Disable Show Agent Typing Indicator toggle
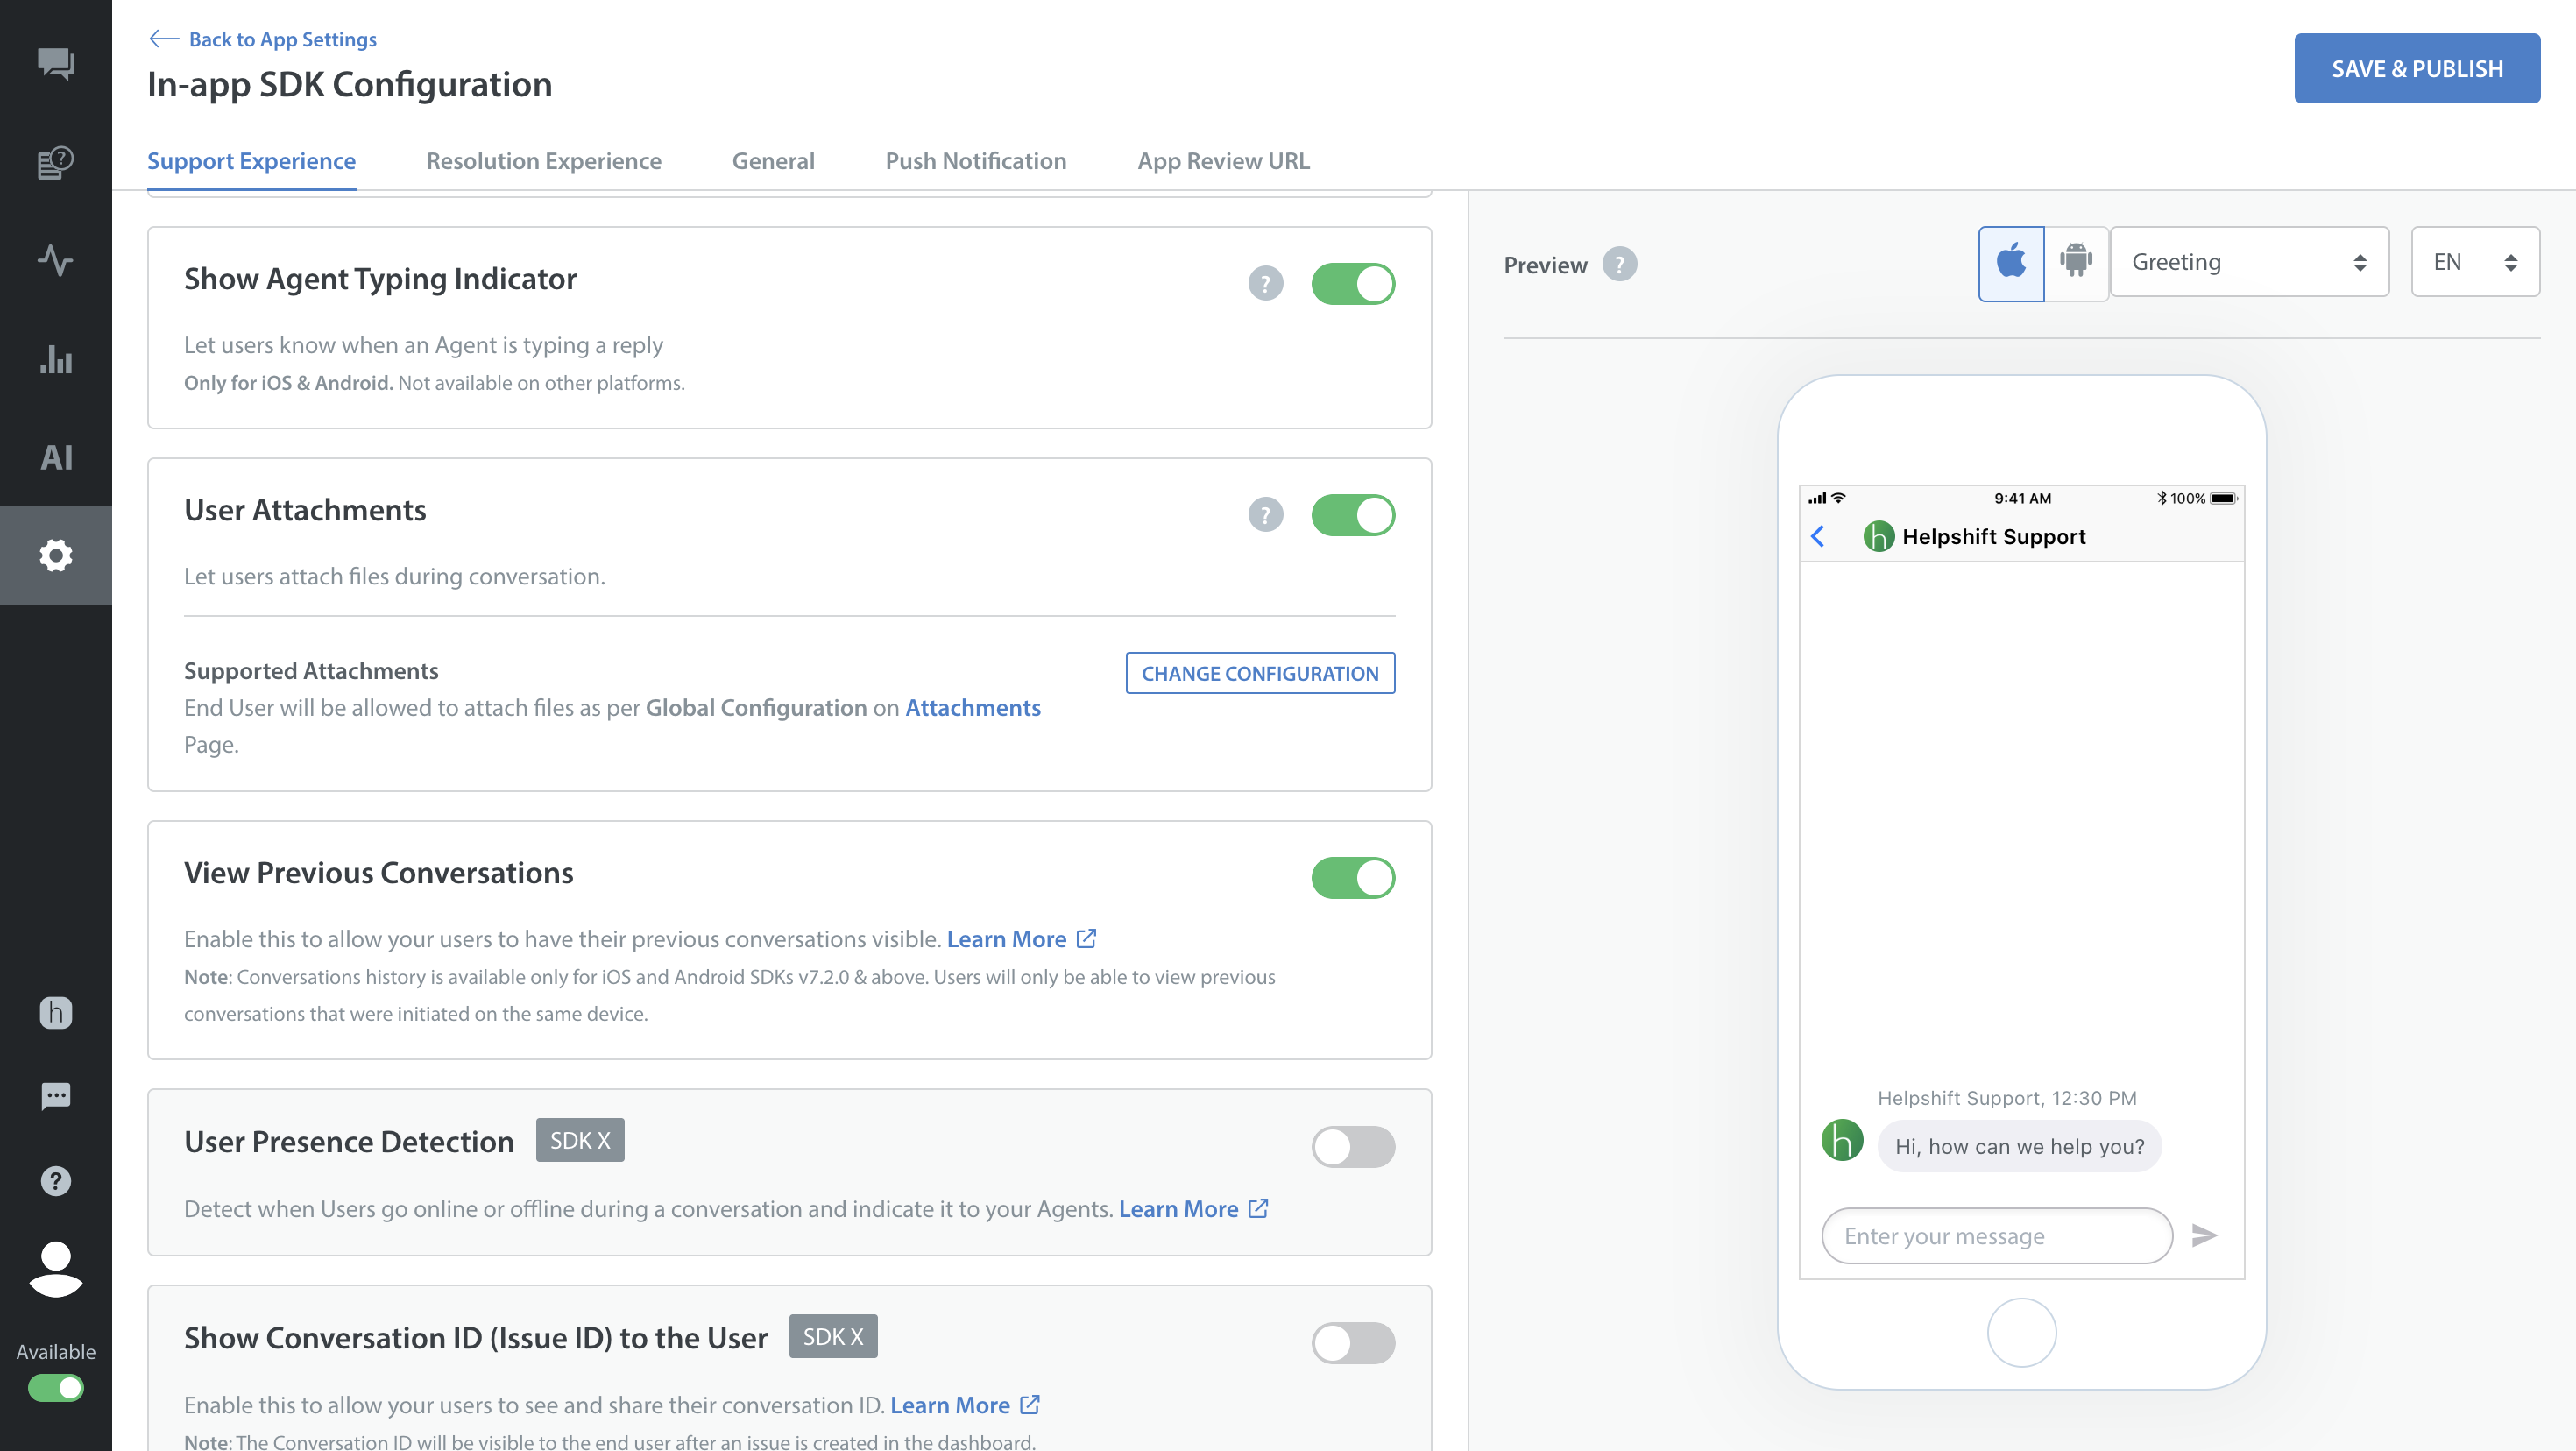This screenshot has width=2576, height=1451. tap(1352, 284)
